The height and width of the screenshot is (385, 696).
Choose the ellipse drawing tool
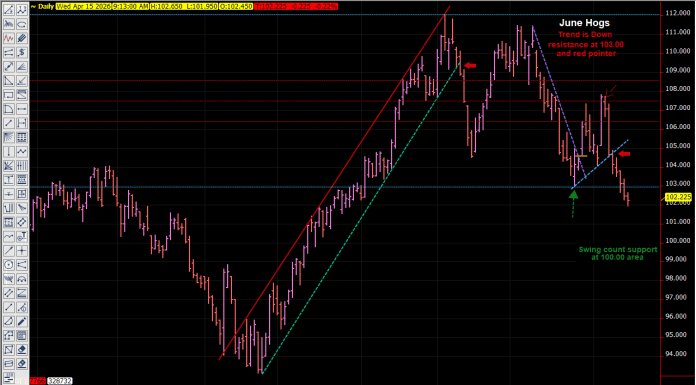click(22, 24)
